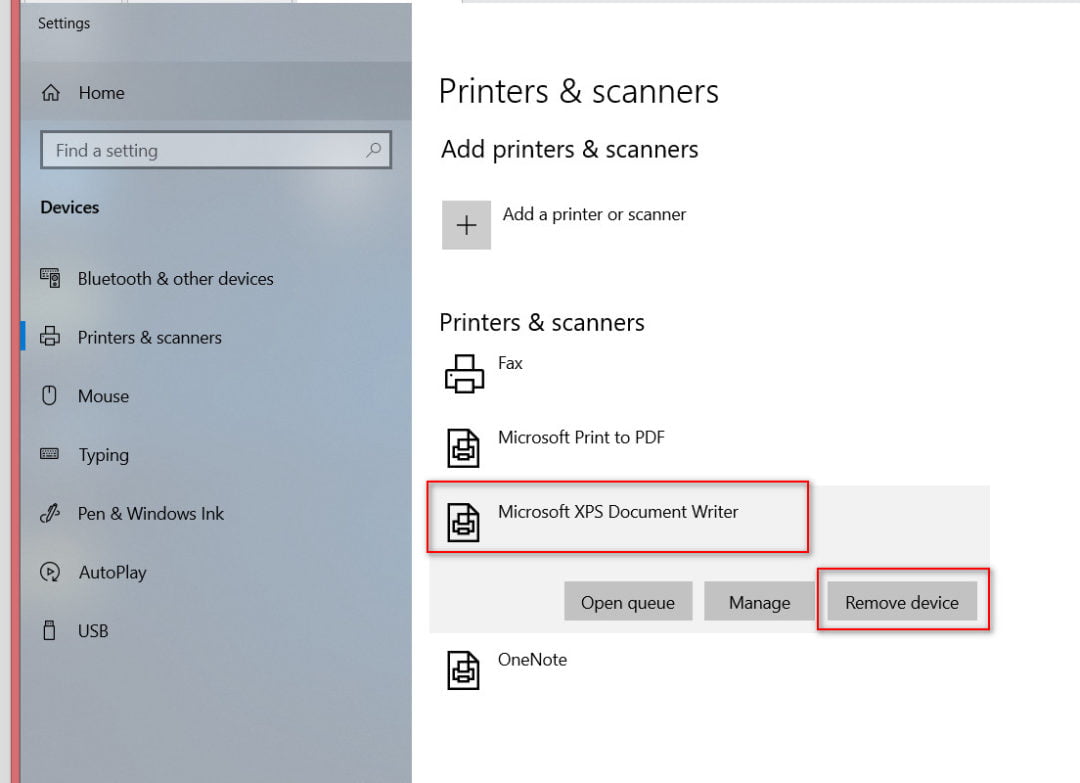The image size is (1080, 783).
Task: Click the USB device icon
Action: click(x=52, y=631)
